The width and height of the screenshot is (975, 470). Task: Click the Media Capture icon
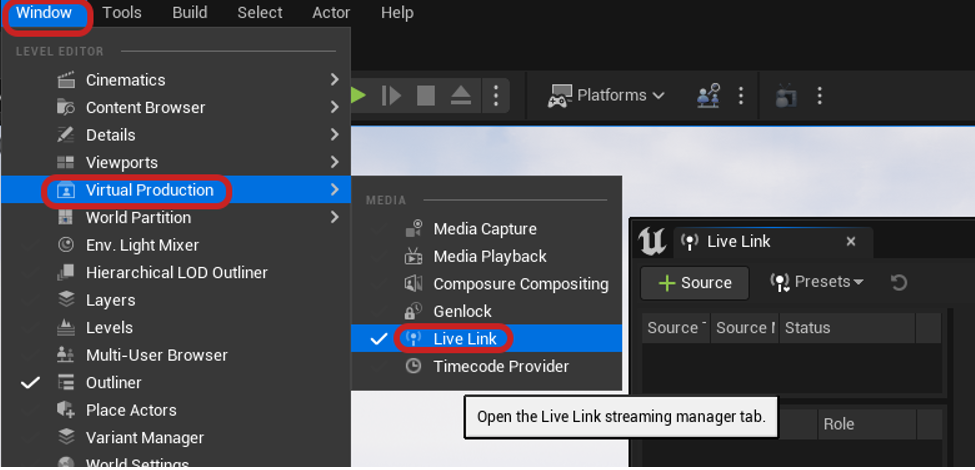[x=413, y=229]
